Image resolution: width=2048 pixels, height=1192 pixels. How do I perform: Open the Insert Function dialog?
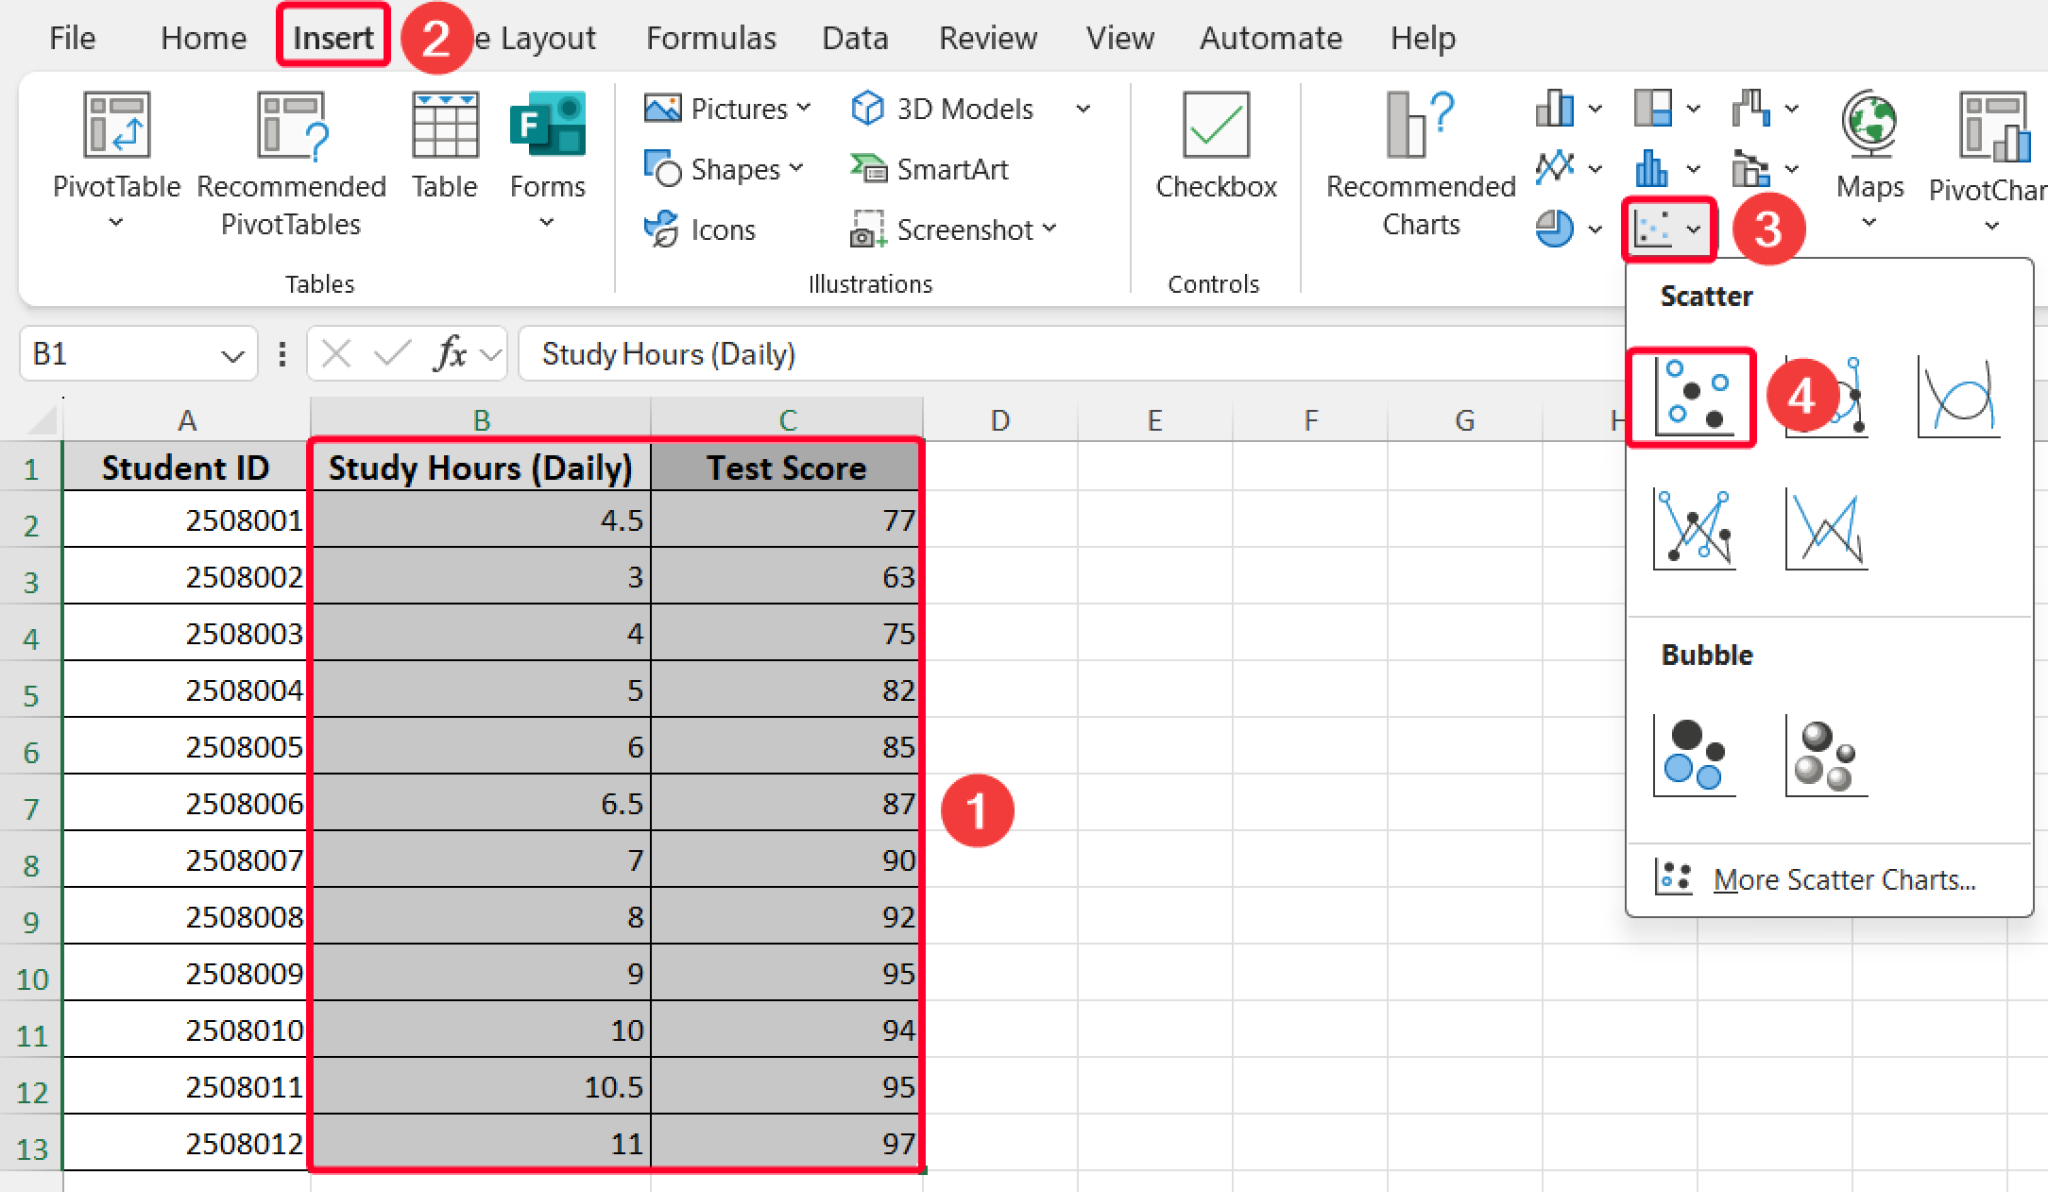[451, 353]
